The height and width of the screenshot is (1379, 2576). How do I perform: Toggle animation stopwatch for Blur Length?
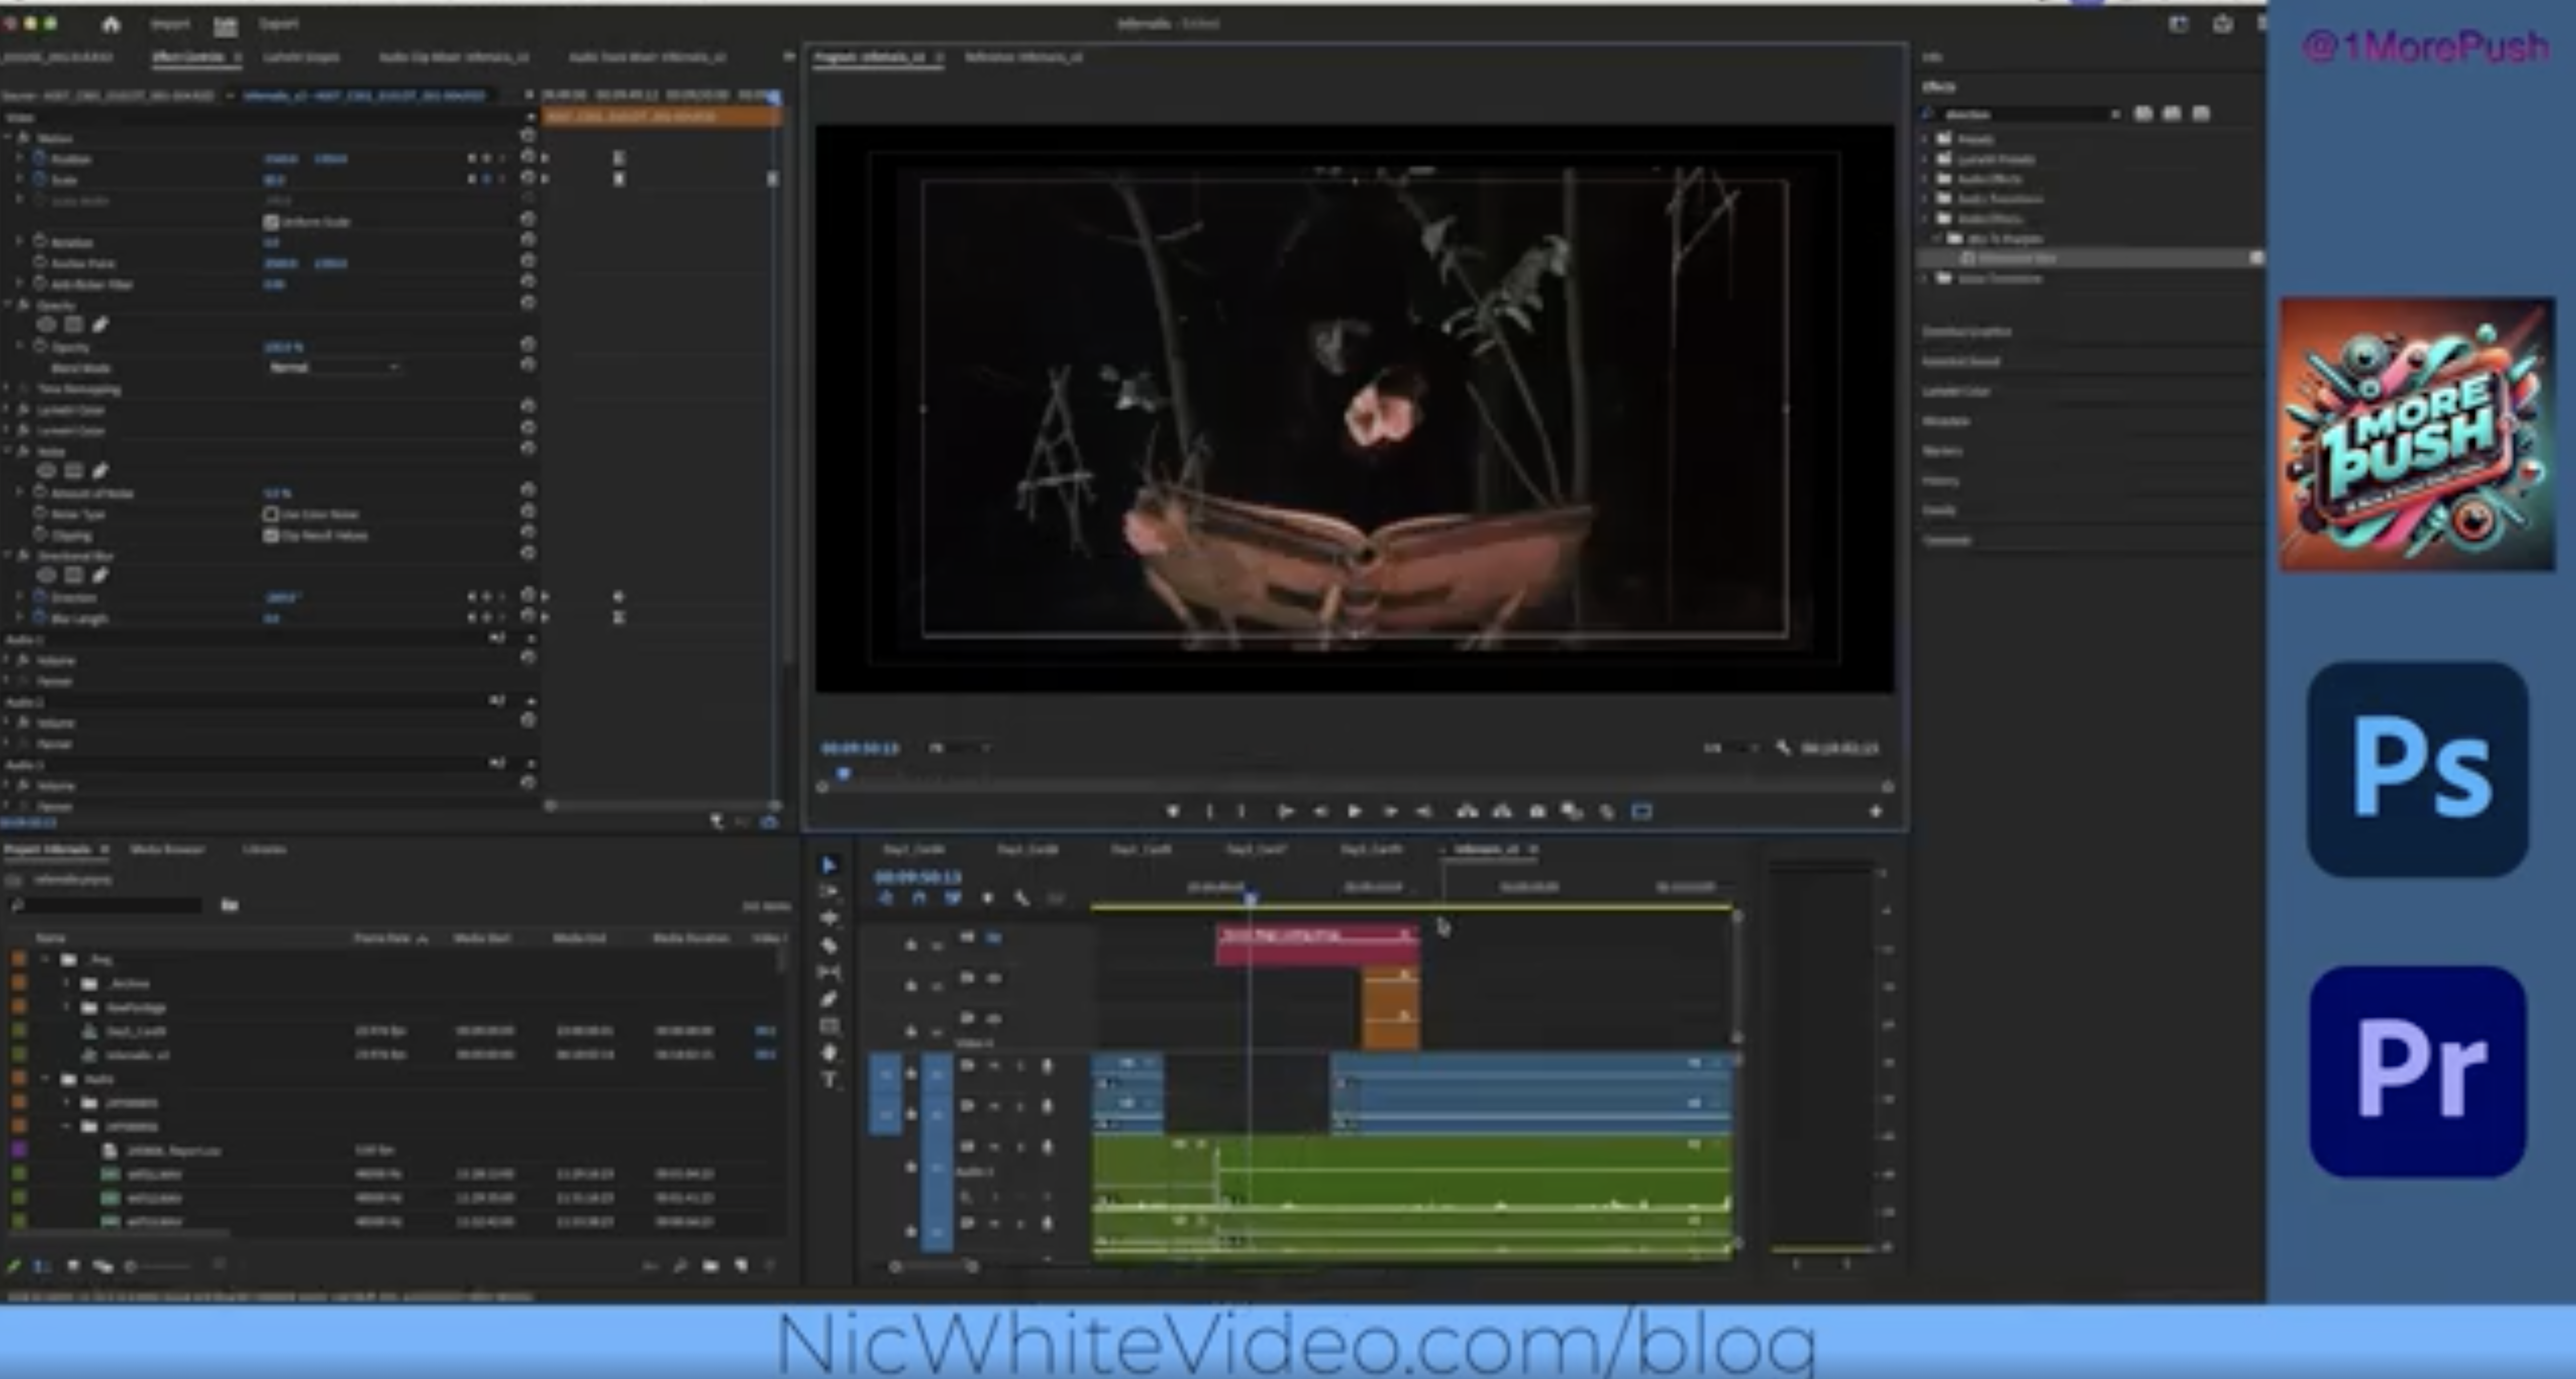coord(40,618)
